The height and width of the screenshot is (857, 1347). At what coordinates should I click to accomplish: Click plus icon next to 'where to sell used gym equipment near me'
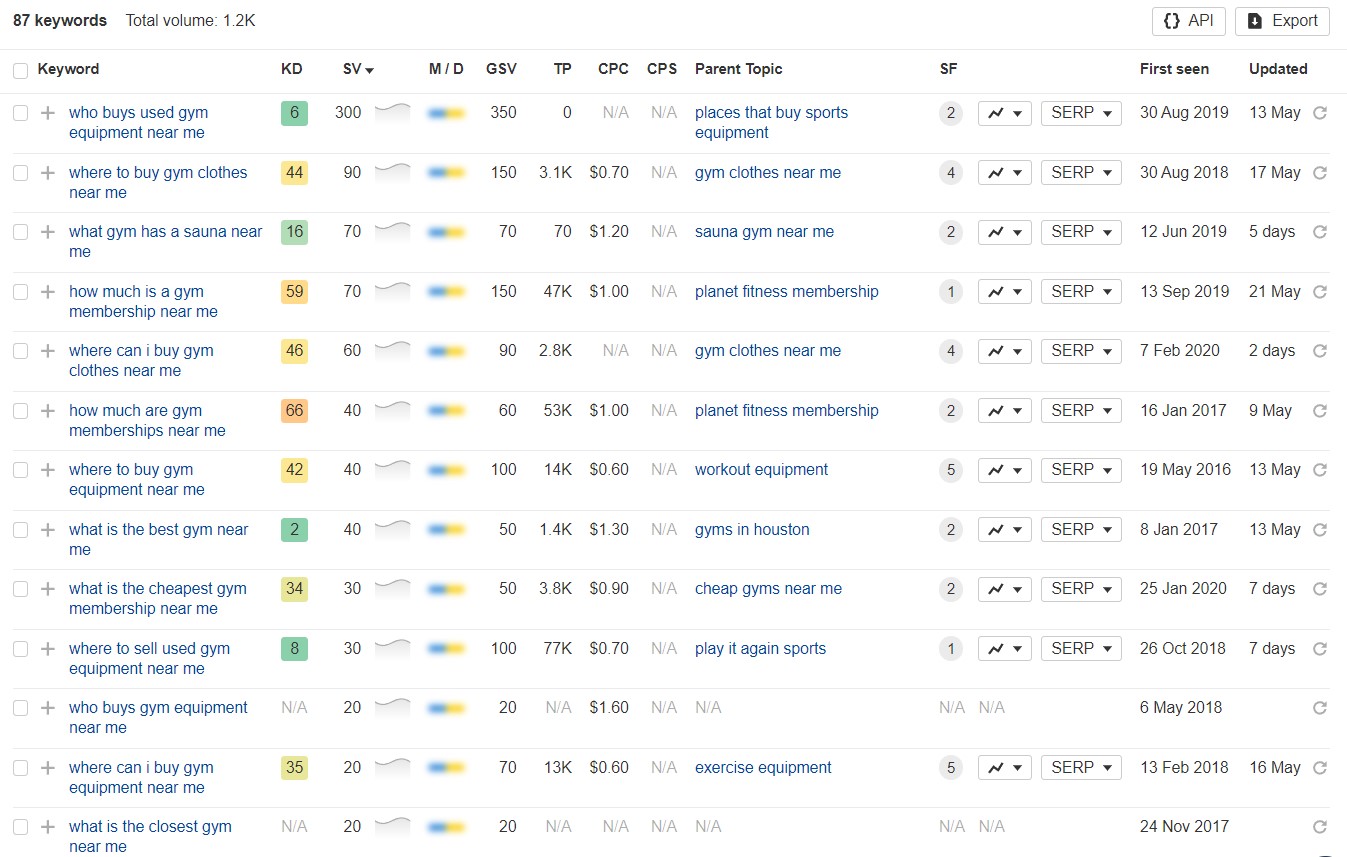click(47, 649)
